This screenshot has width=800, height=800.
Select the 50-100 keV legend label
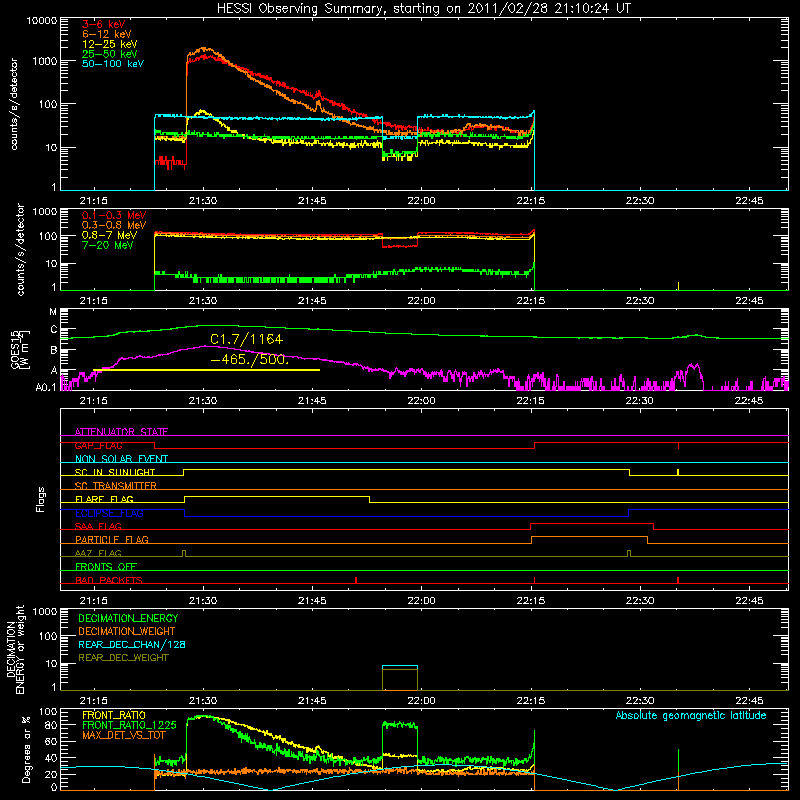[x=113, y=64]
